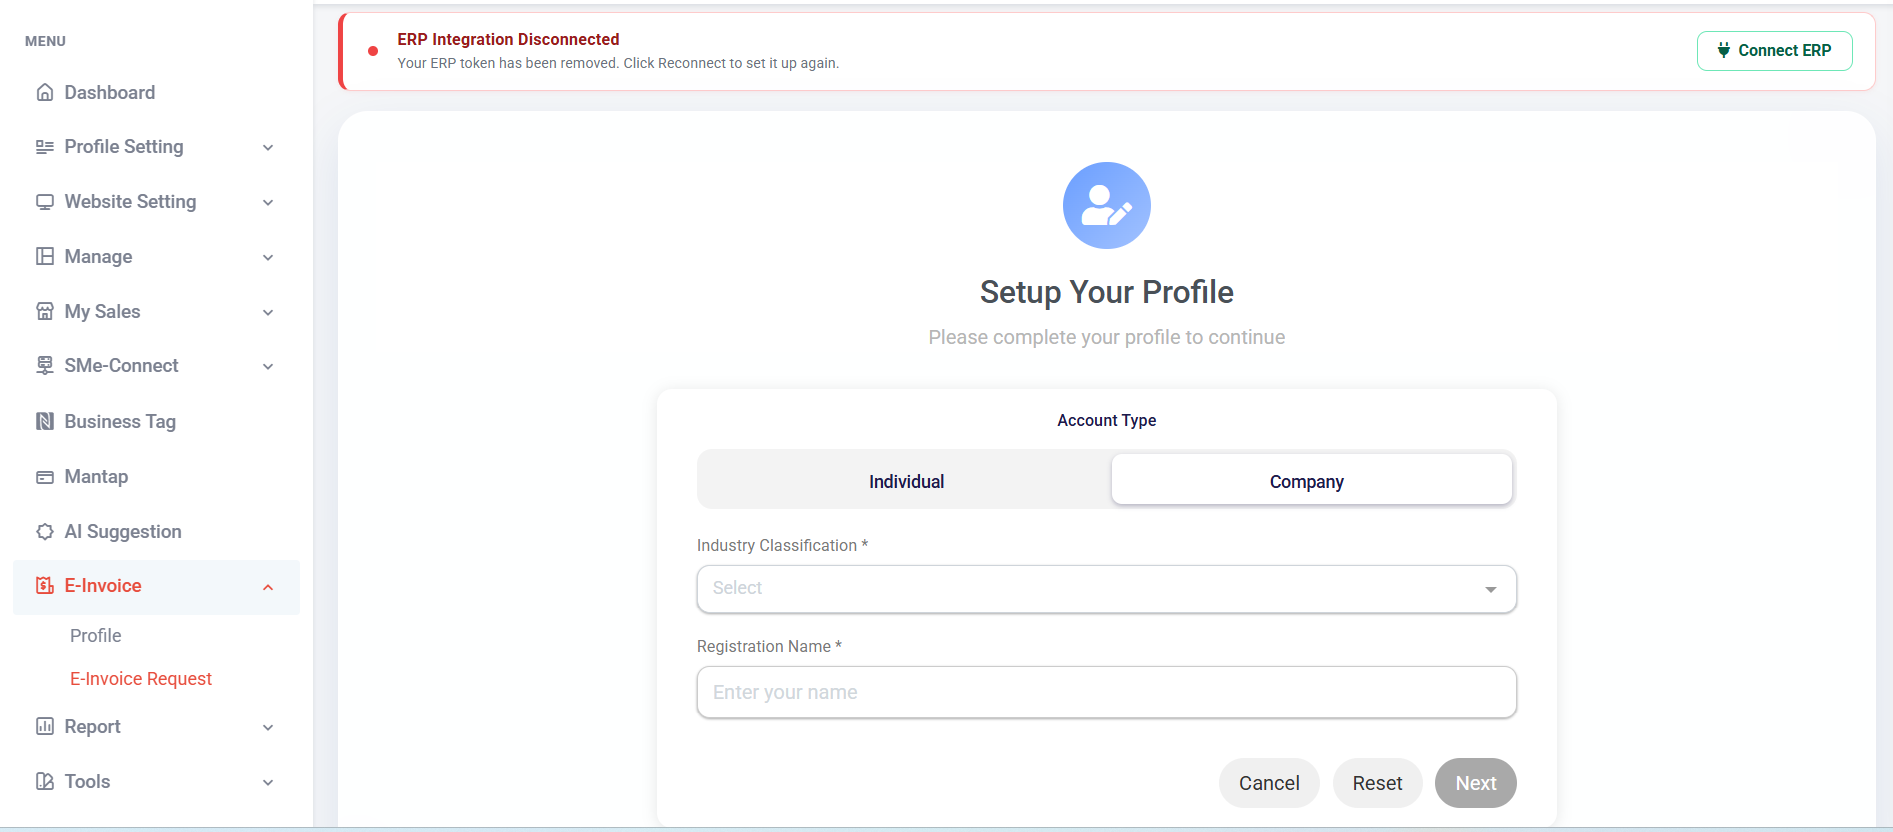Click the Registration Name input field
This screenshot has width=1893, height=832.
1106,692
